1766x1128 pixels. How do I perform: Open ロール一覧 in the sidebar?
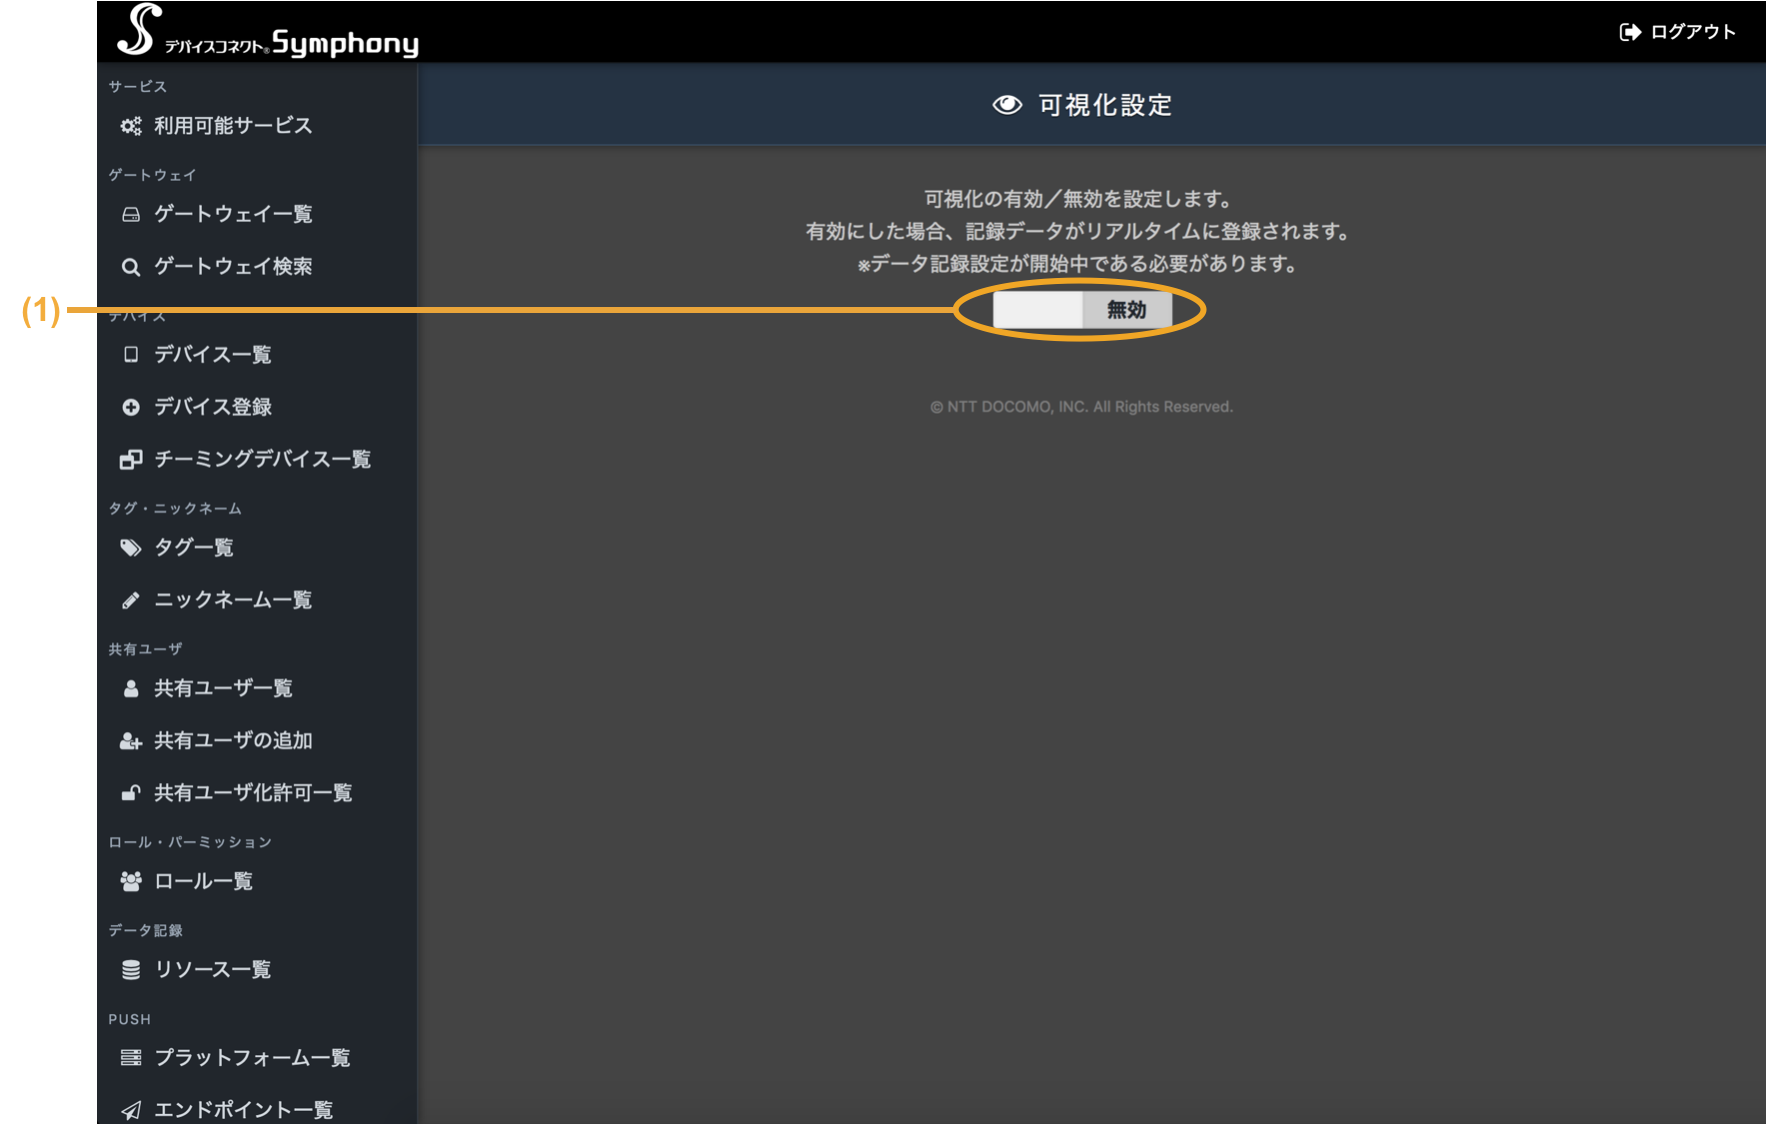pyautogui.click(x=203, y=881)
